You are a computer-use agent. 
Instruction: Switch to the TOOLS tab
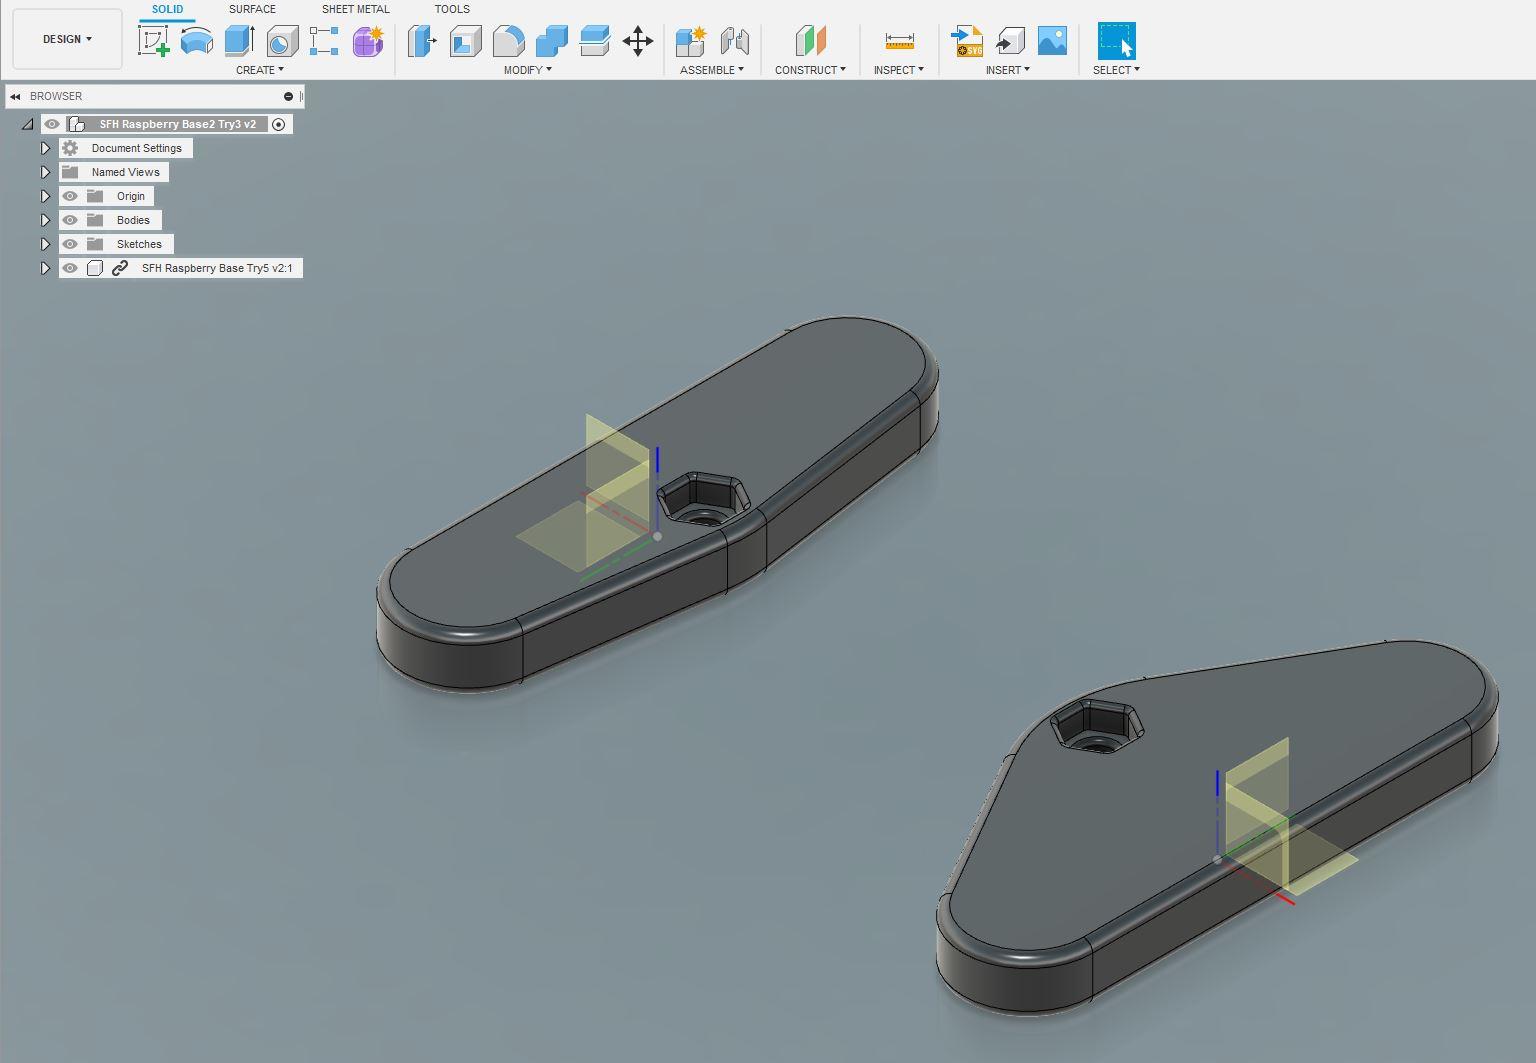[x=452, y=9]
